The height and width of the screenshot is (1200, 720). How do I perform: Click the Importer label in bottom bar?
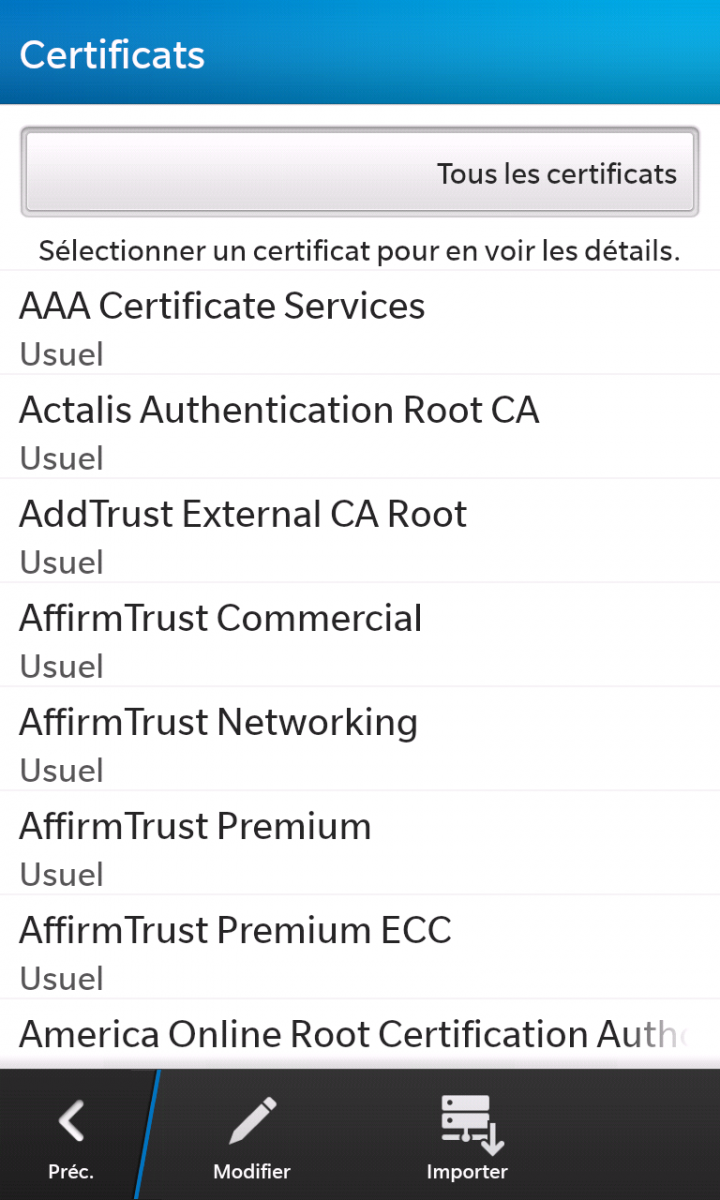(467, 1172)
